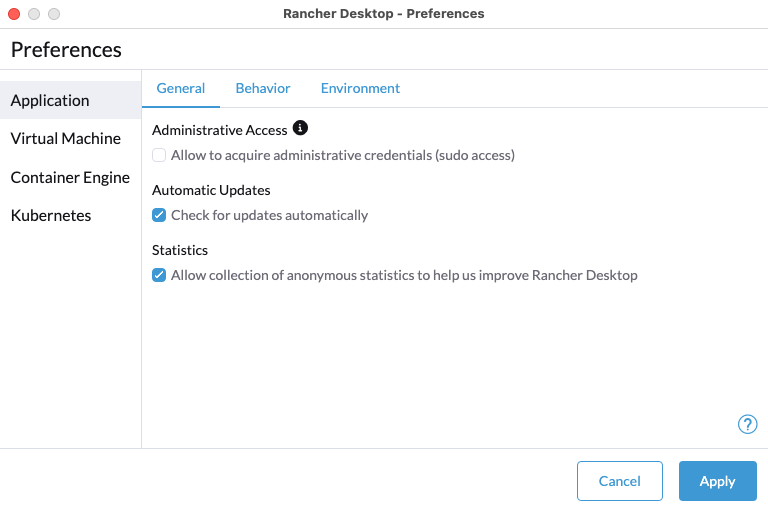Select Application in the sidebar

50,100
